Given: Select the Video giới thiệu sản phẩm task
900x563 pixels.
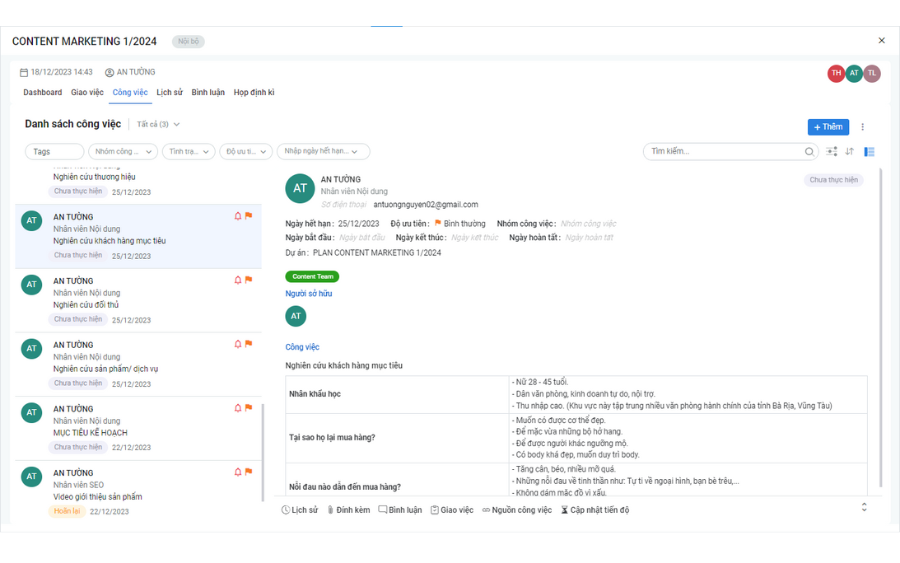Looking at the screenshot, I should tap(138, 492).
